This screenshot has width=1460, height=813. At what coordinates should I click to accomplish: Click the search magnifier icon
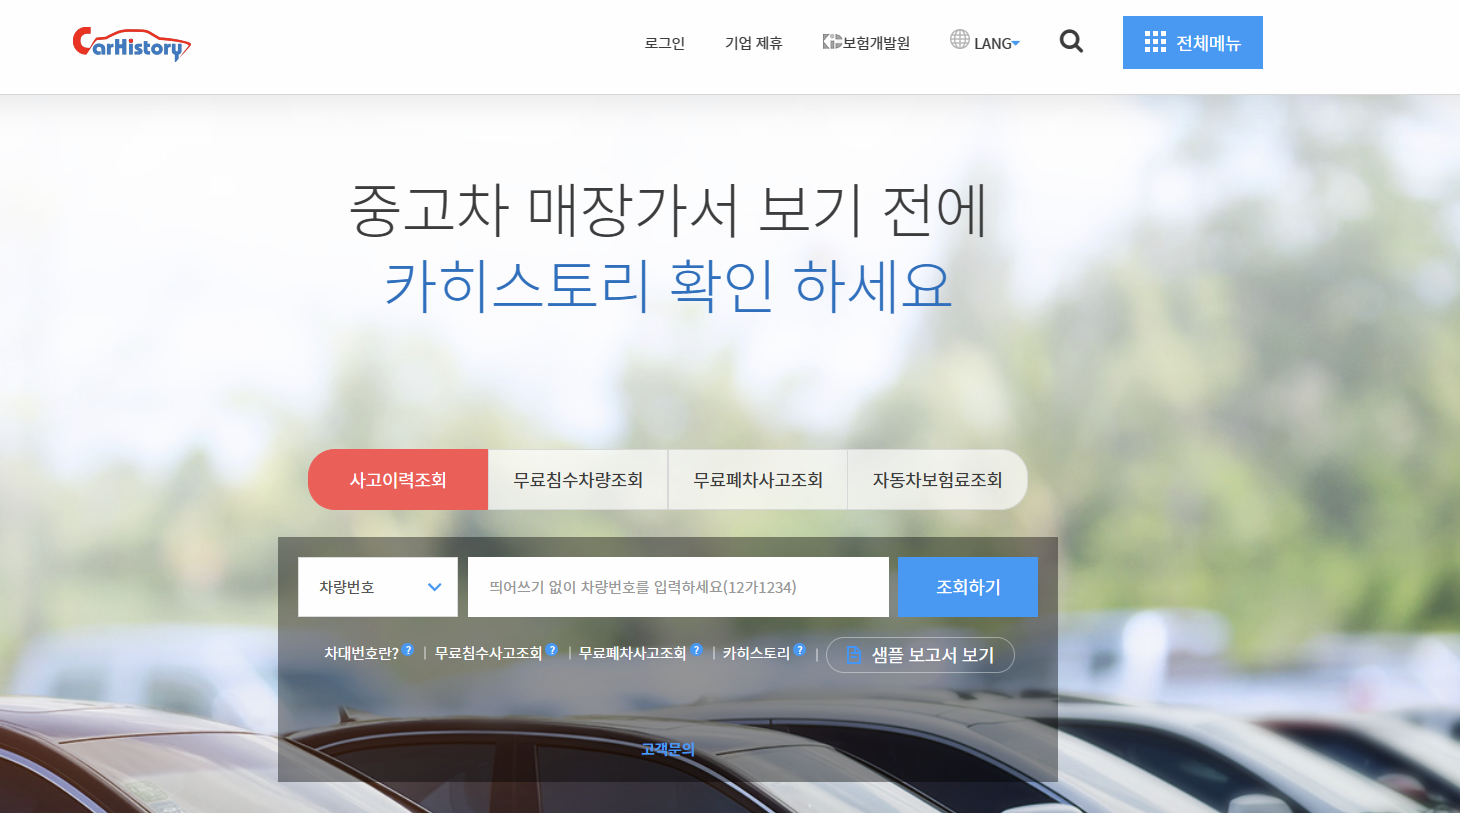tap(1071, 42)
